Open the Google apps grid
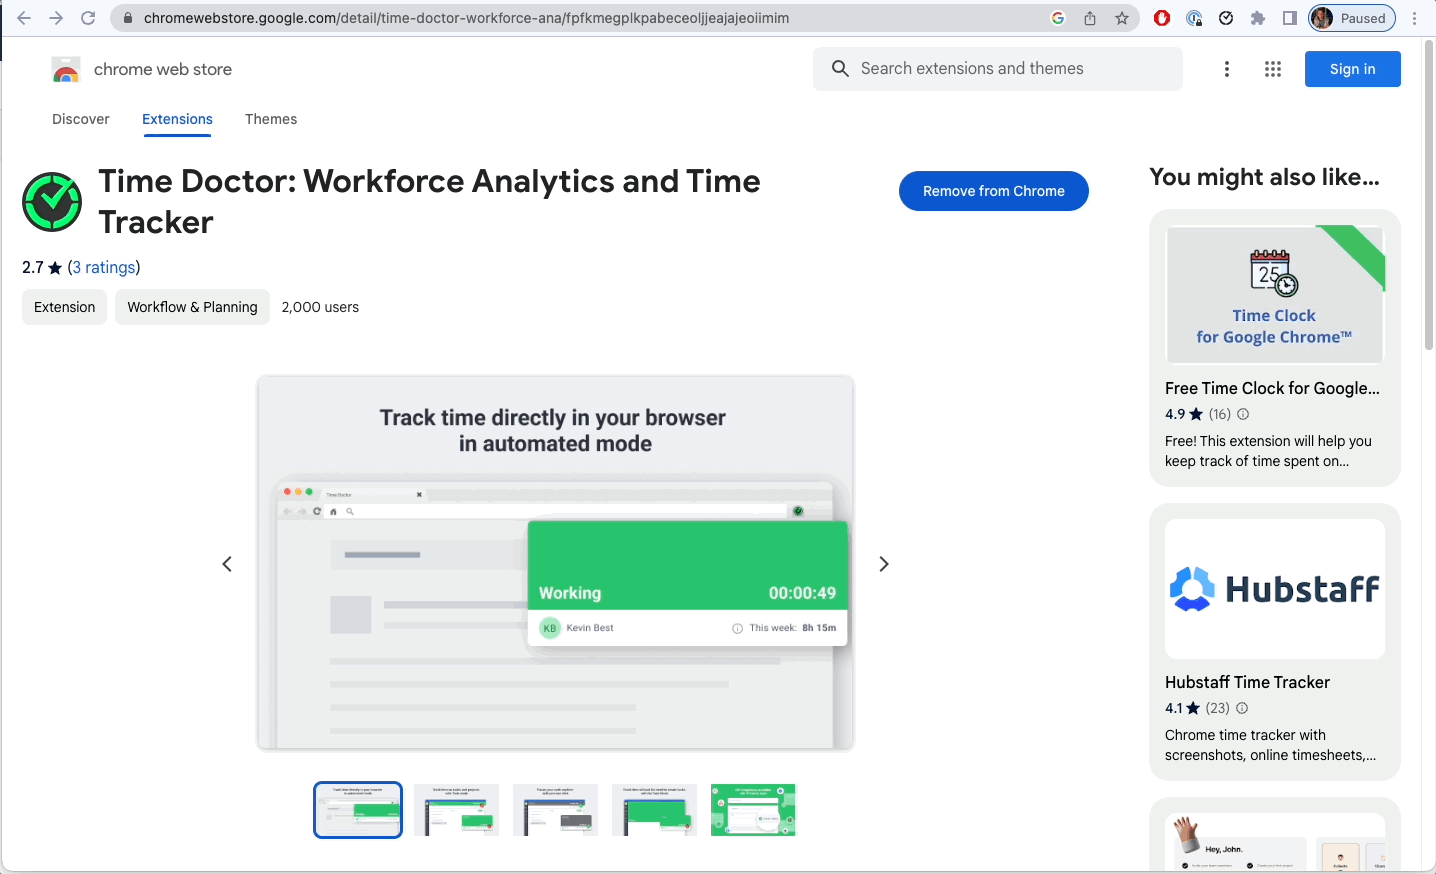 1273,69
